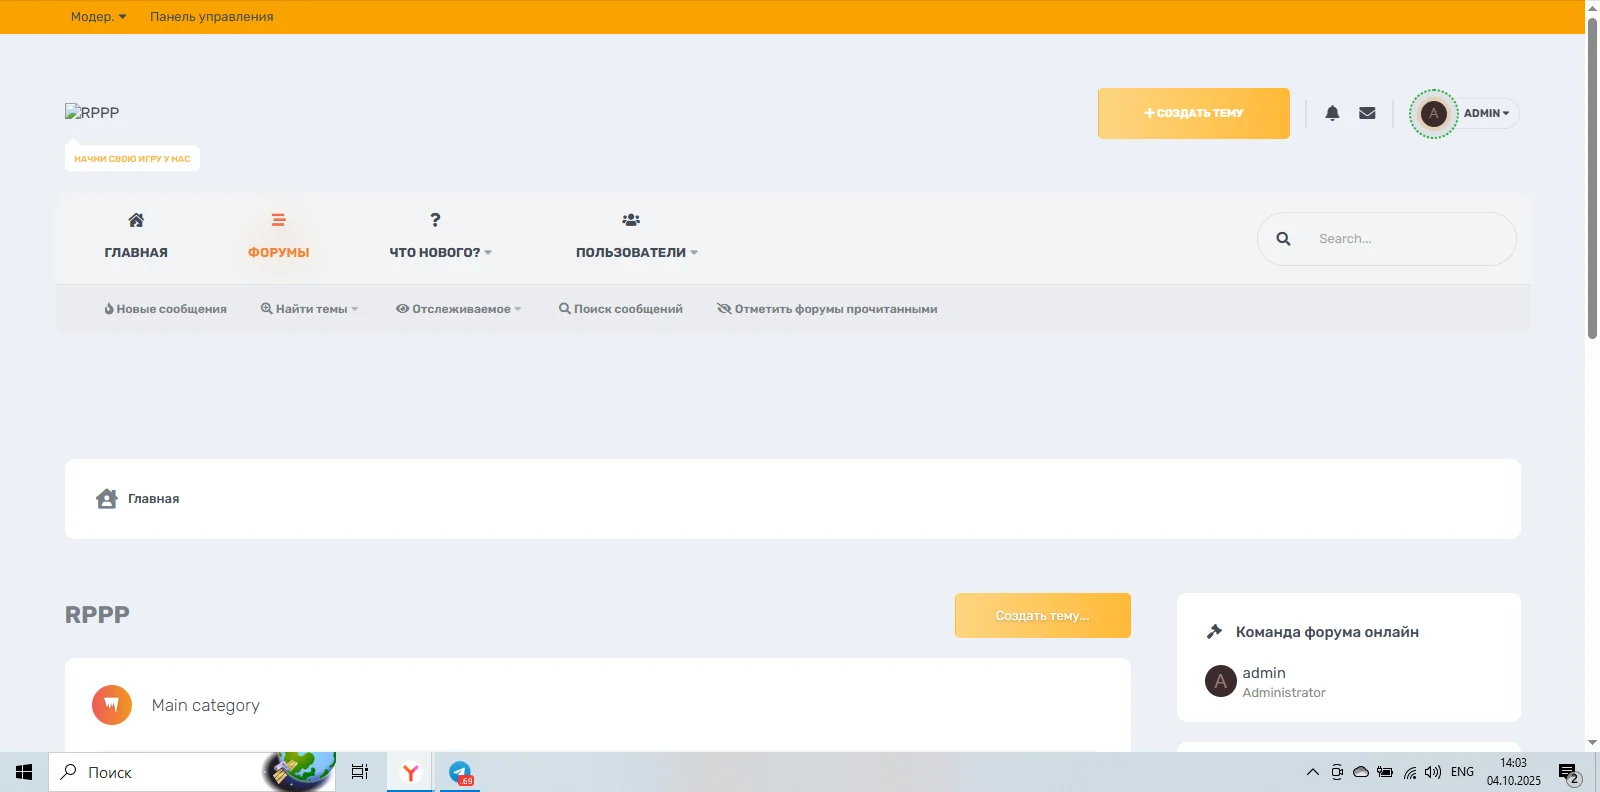The image size is (1600, 792).
Task: Open the notifications bell icon
Action: point(1332,113)
